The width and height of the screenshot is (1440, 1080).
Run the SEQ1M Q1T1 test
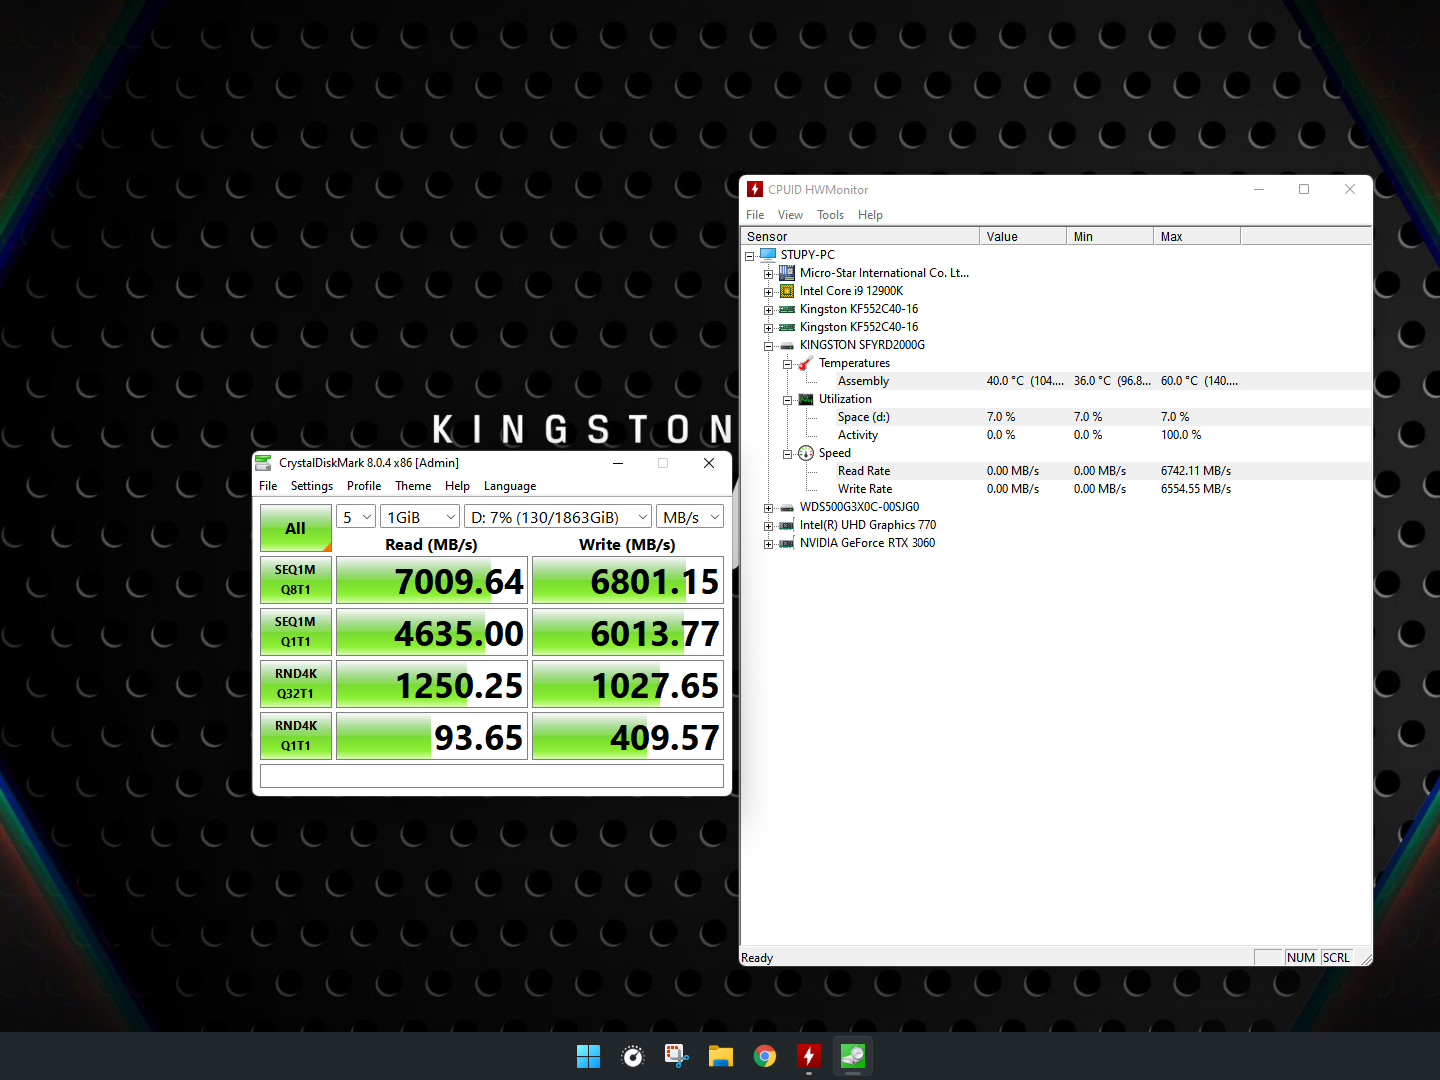[296, 632]
